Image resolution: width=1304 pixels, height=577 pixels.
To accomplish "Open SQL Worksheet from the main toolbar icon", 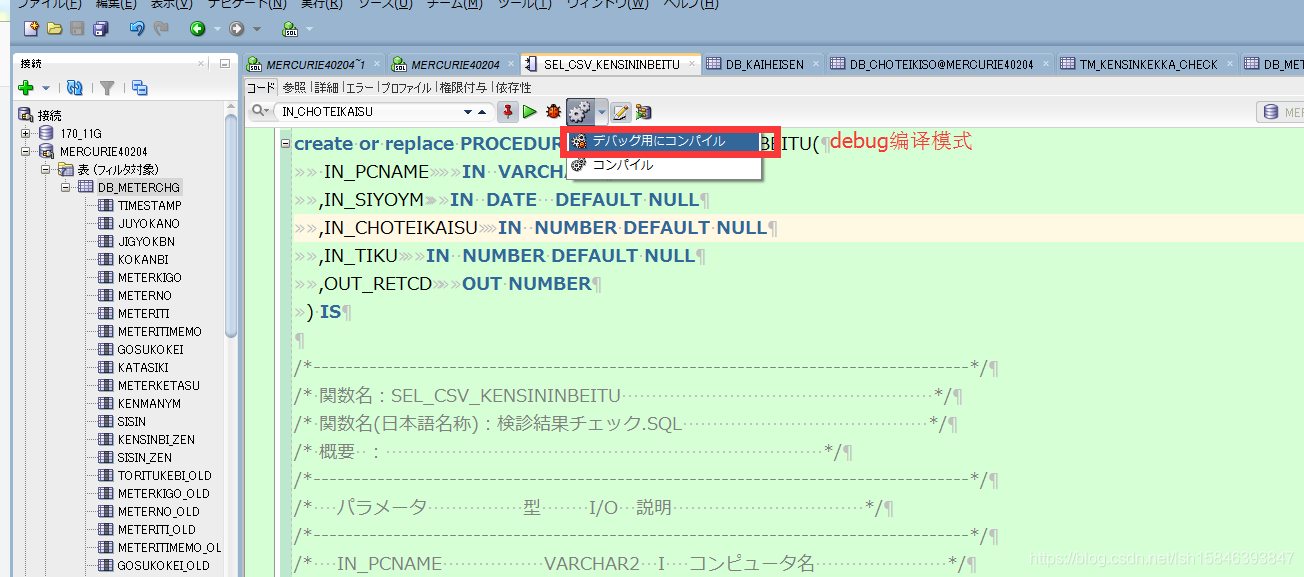I will click(x=290, y=29).
